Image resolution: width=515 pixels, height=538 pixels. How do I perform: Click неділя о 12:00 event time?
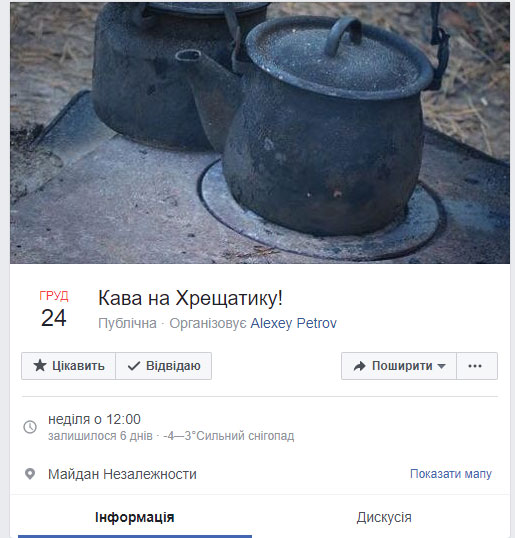[94, 419]
